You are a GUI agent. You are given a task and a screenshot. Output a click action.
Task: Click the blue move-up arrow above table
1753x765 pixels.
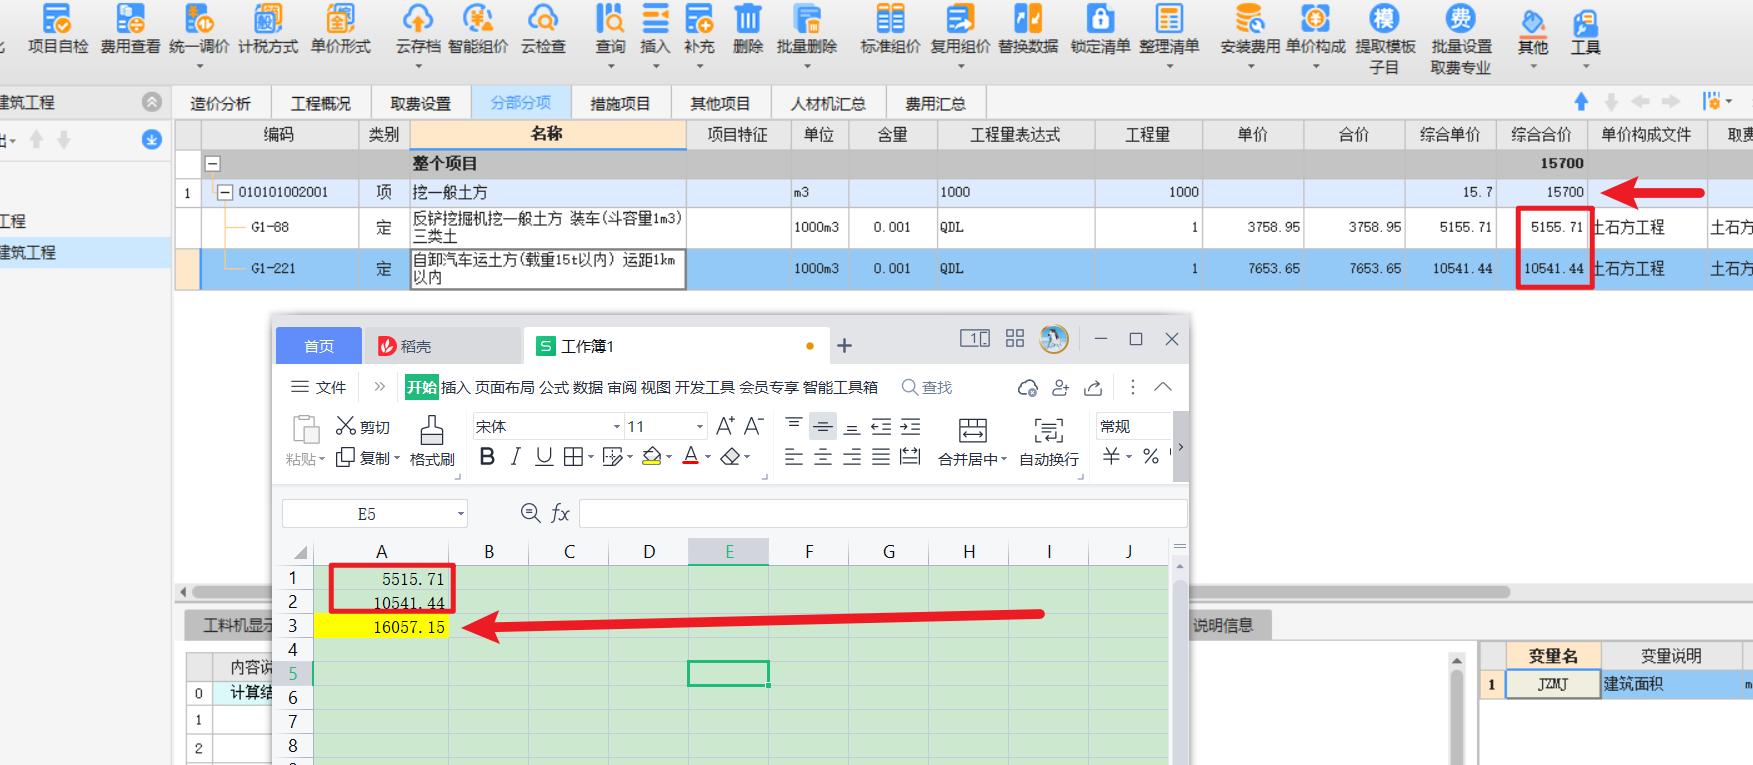(1581, 102)
